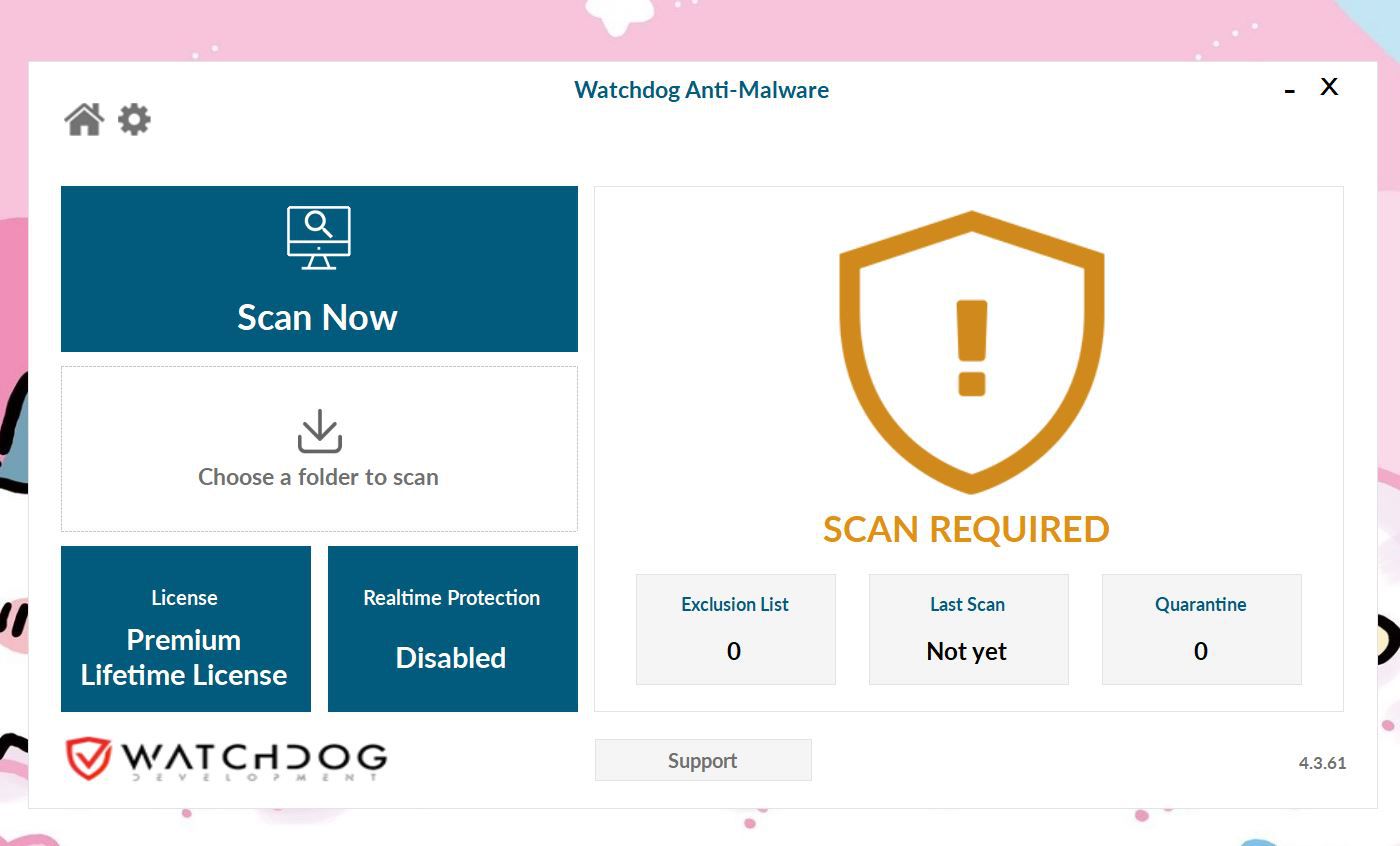Open settings via the gear icon
This screenshot has height=846, width=1400.
tap(134, 120)
